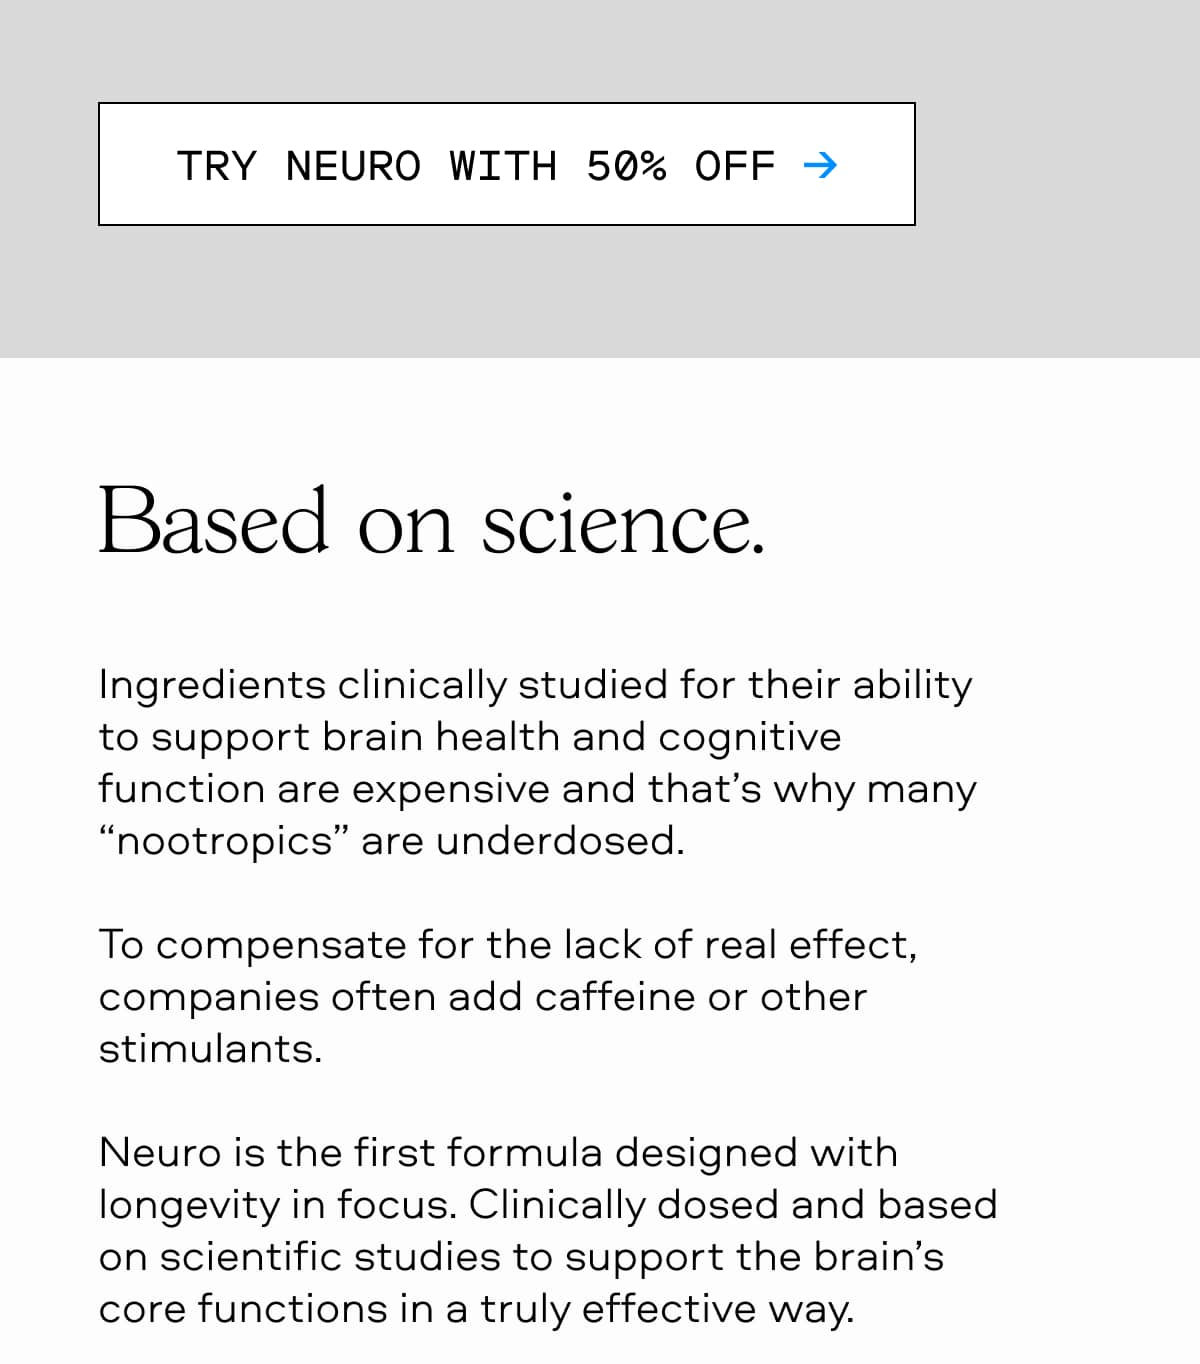This screenshot has width=1200, height=1364.
Task: Select the paragraph starting with 'Neuro is the first formula'
Action: [547, 1229]
